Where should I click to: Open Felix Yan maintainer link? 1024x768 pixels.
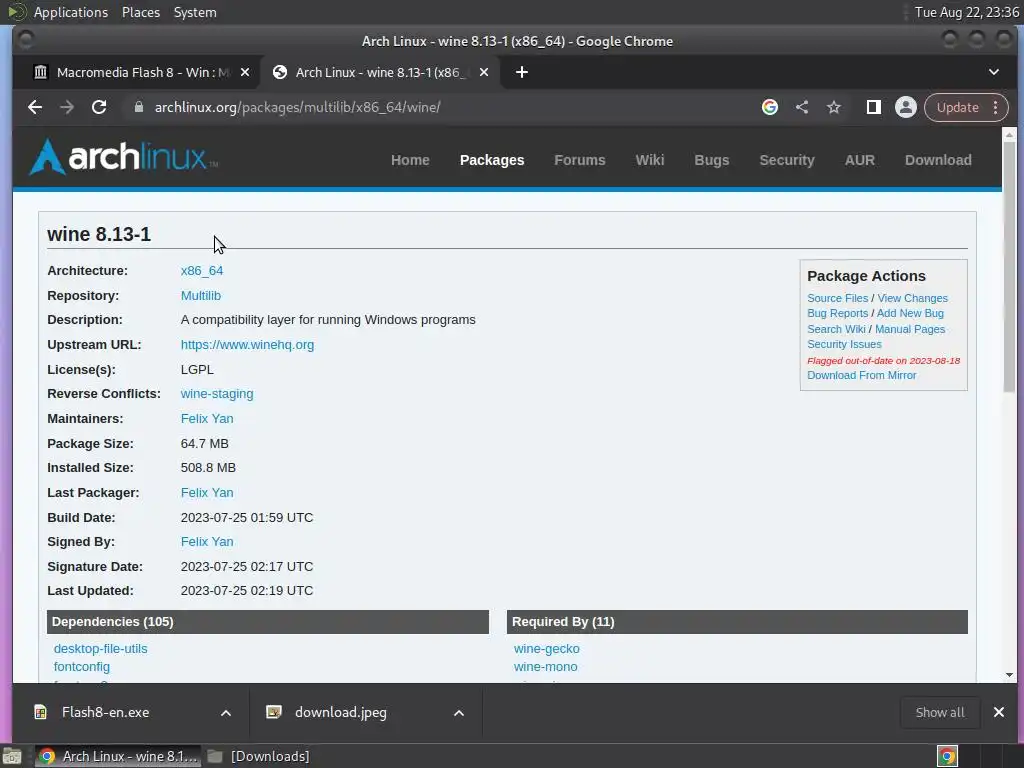click(x=206, y=419)
